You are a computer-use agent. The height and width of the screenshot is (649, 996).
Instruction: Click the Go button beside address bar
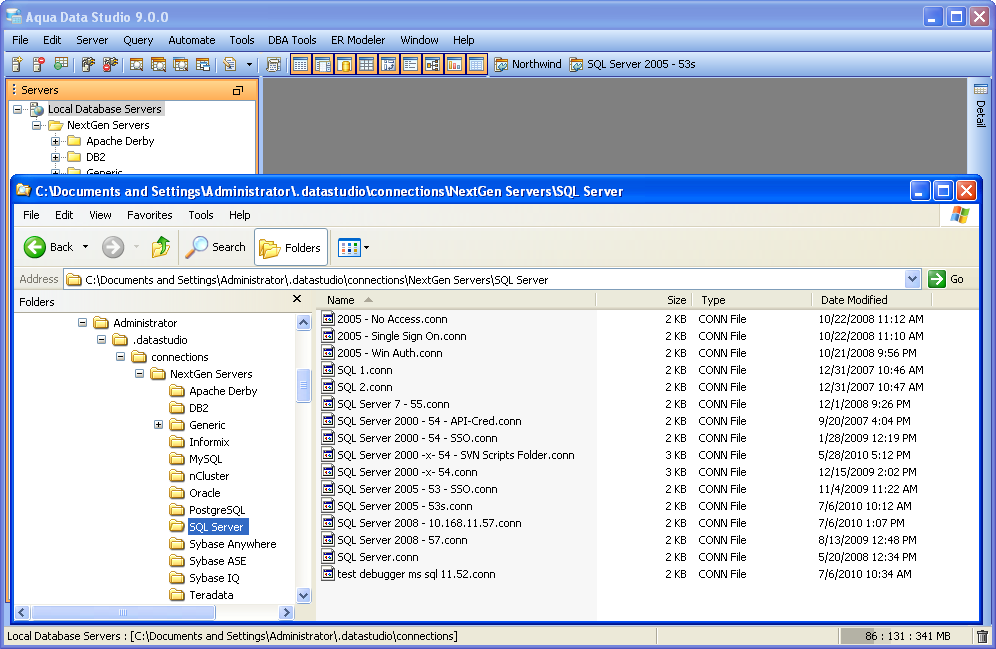coord(946,279)
